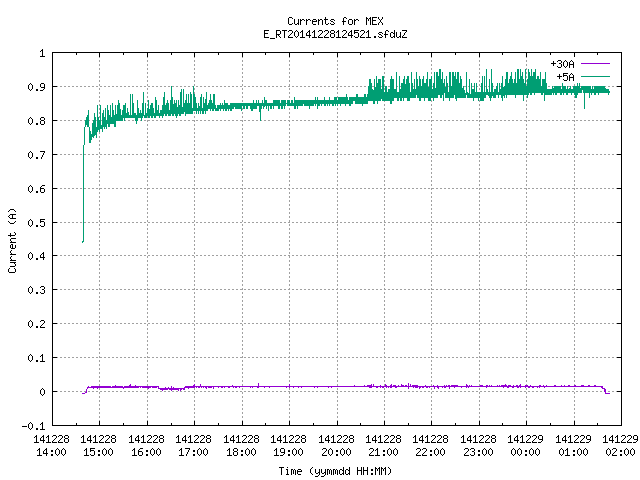The image size is (640, 480).
Task: Click the y-axis value 0.6
Action: [36, 189]
